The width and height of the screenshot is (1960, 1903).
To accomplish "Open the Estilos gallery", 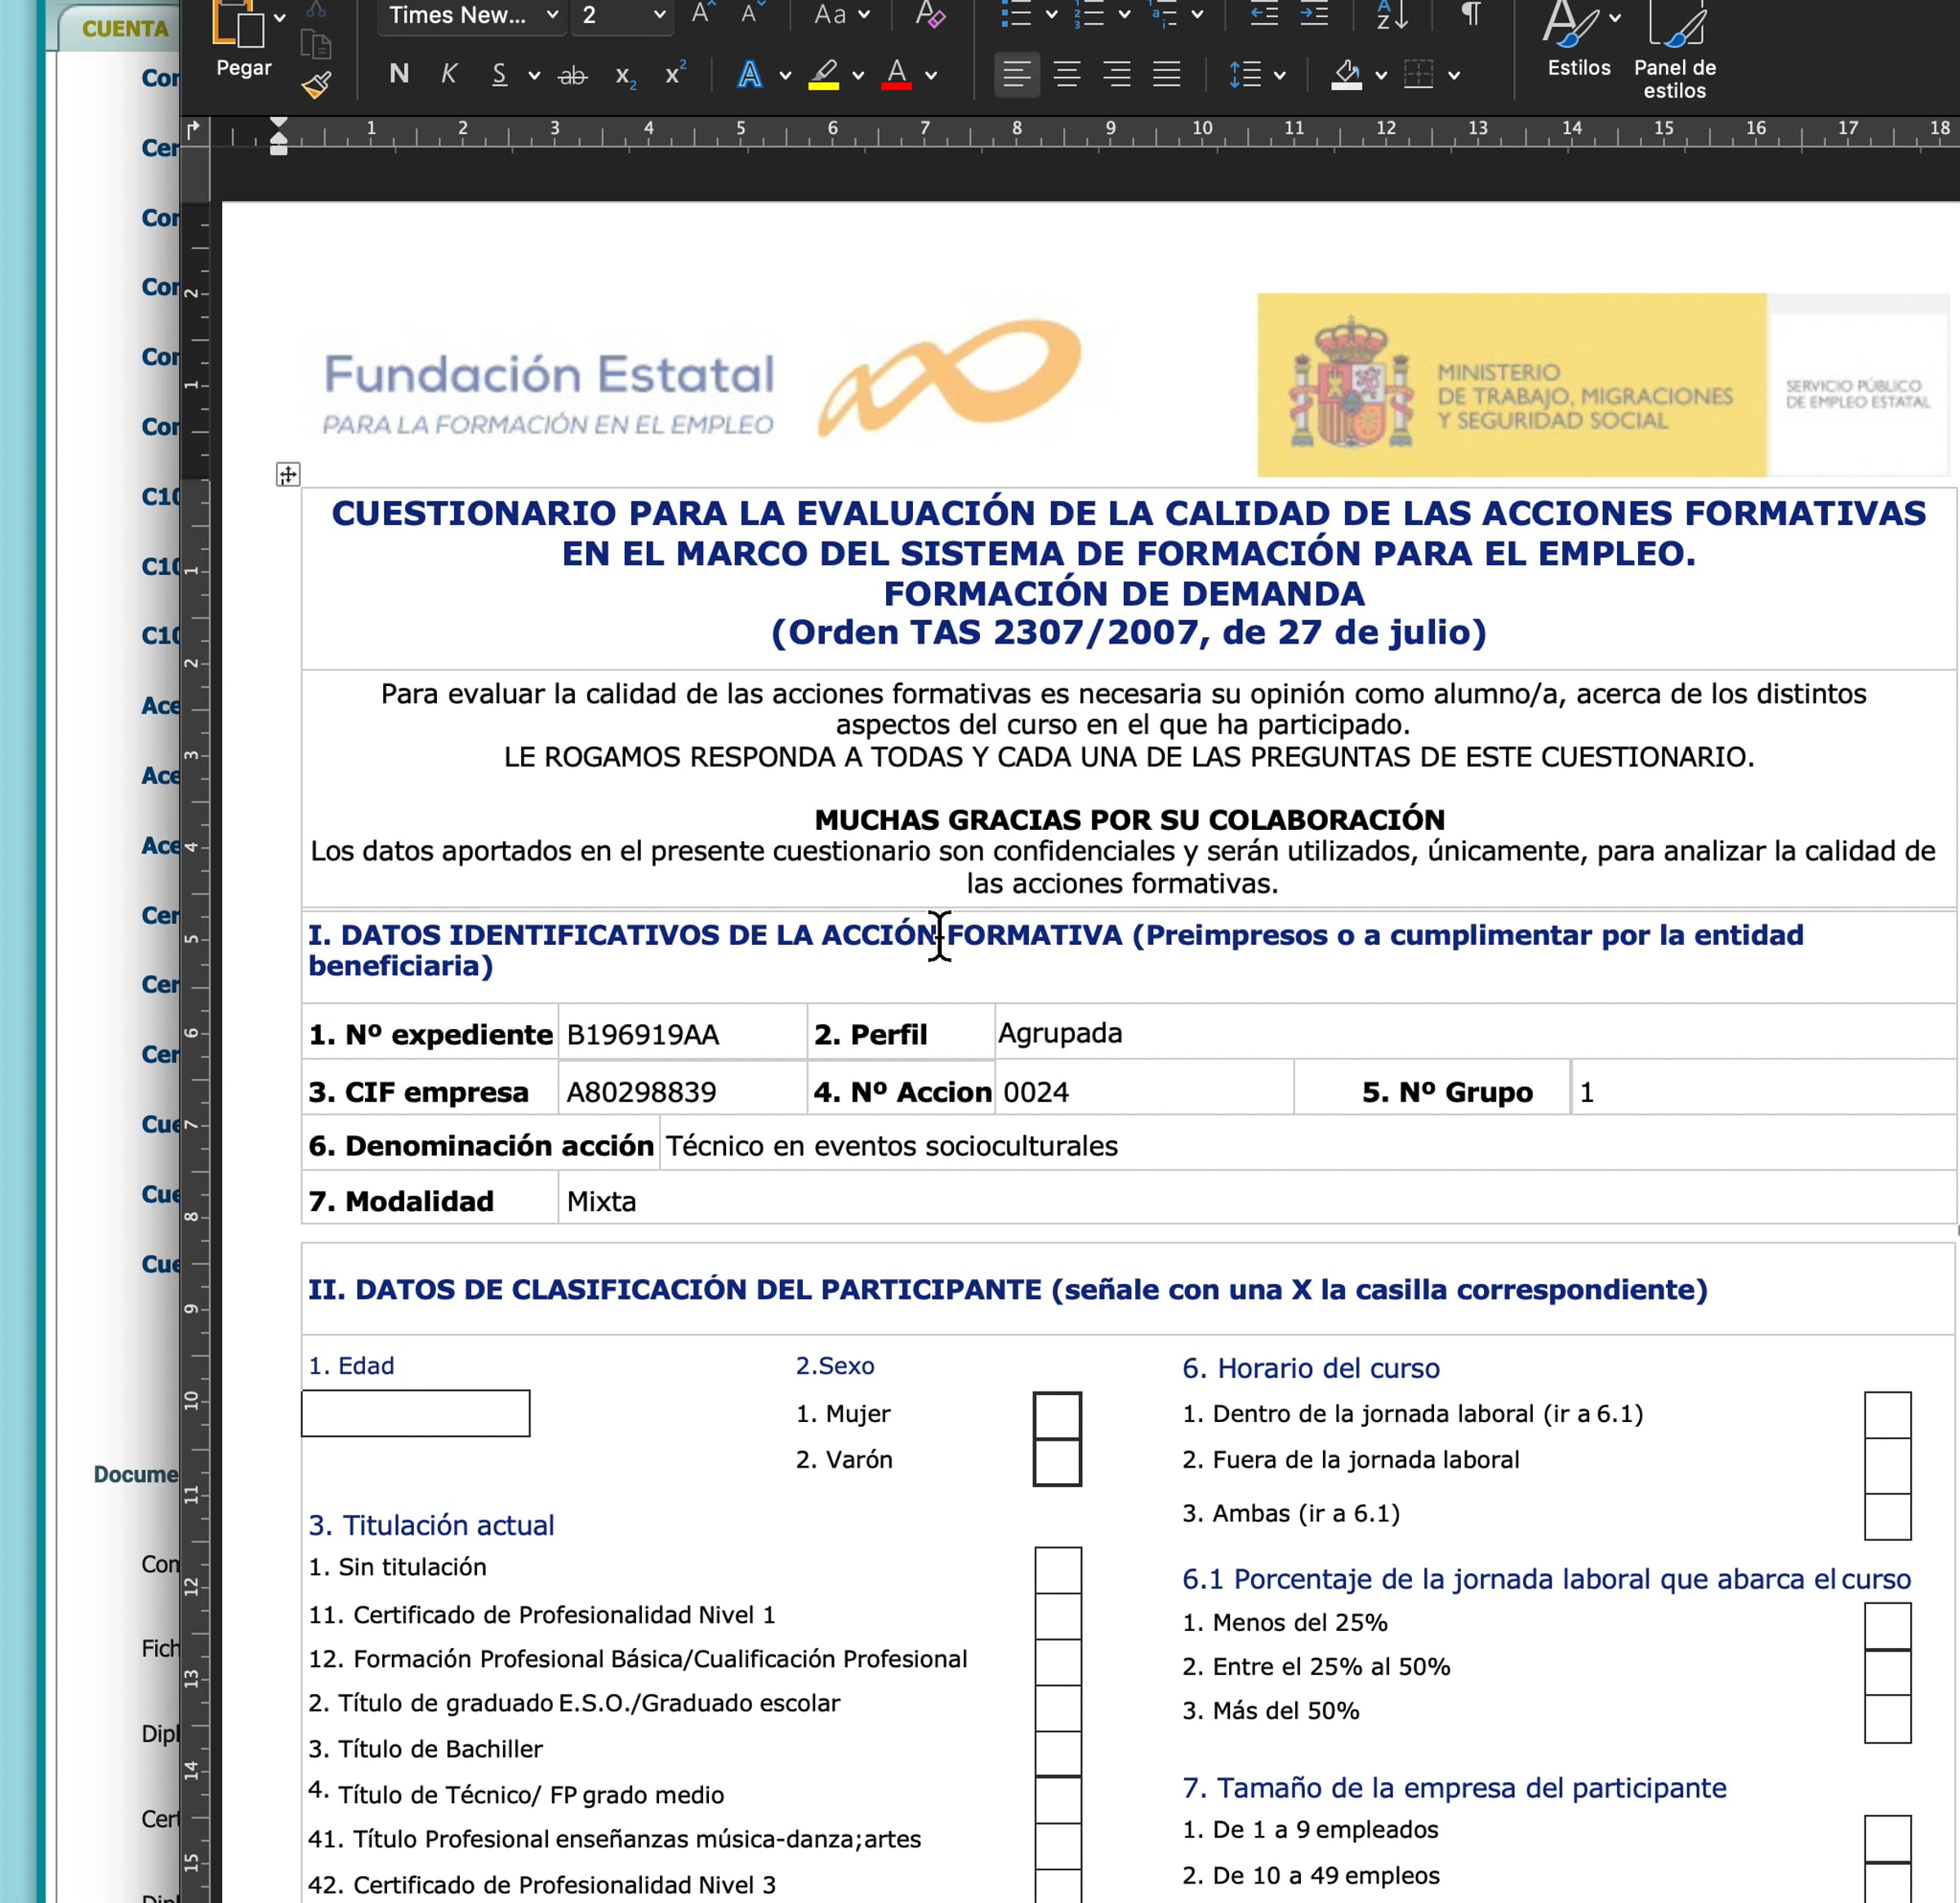I will click(x=1579, y=40).
